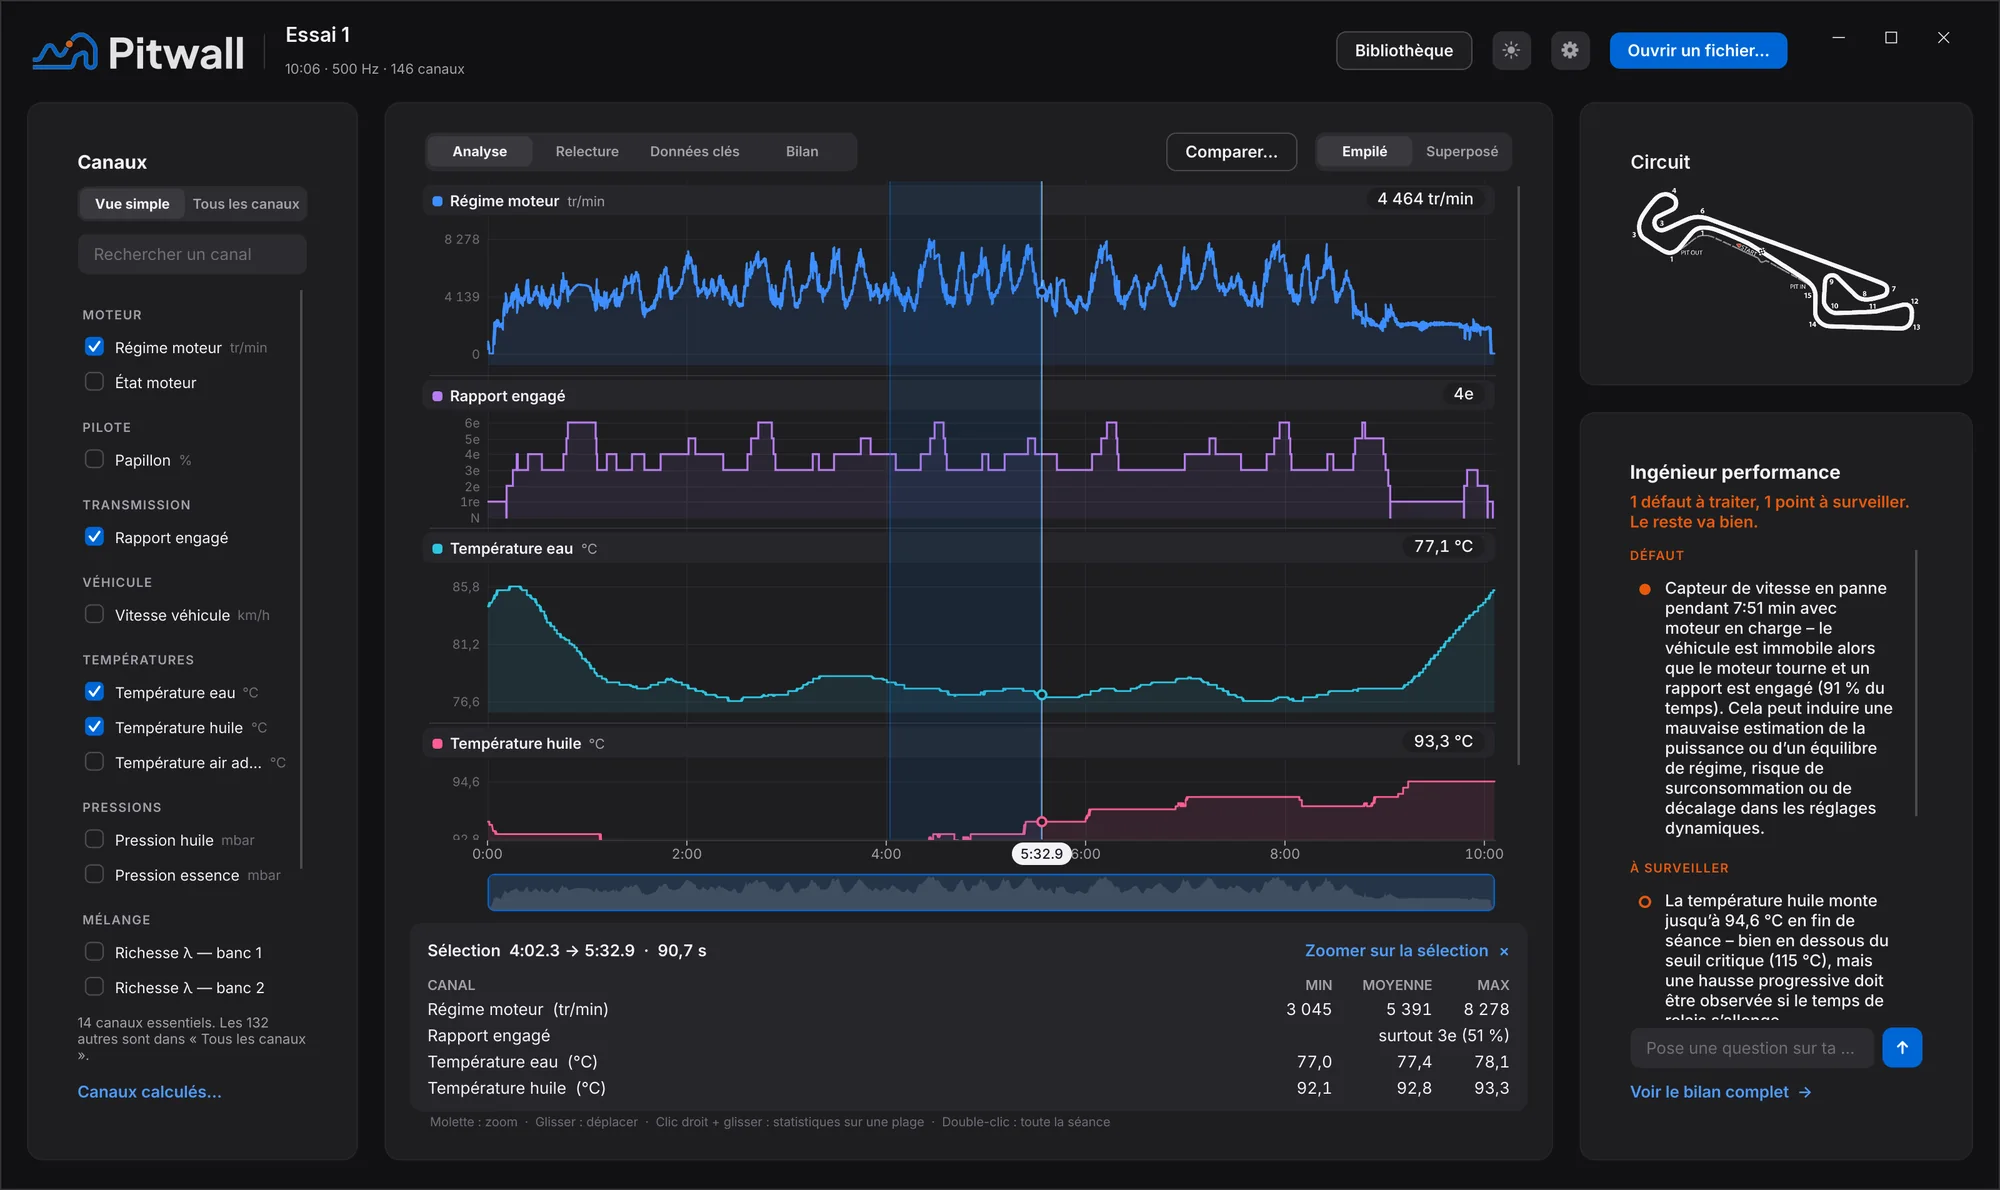Select Empilé chart layout

click(1365, 151)
